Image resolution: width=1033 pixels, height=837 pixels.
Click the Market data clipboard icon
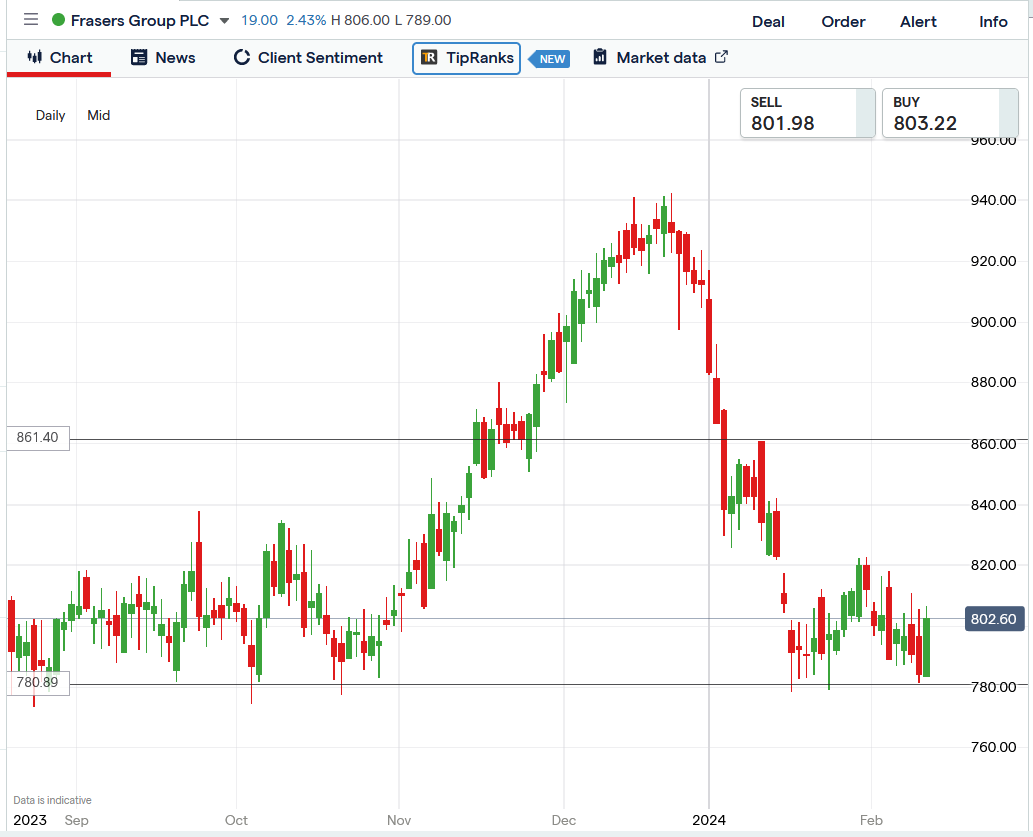pos(600,57)
